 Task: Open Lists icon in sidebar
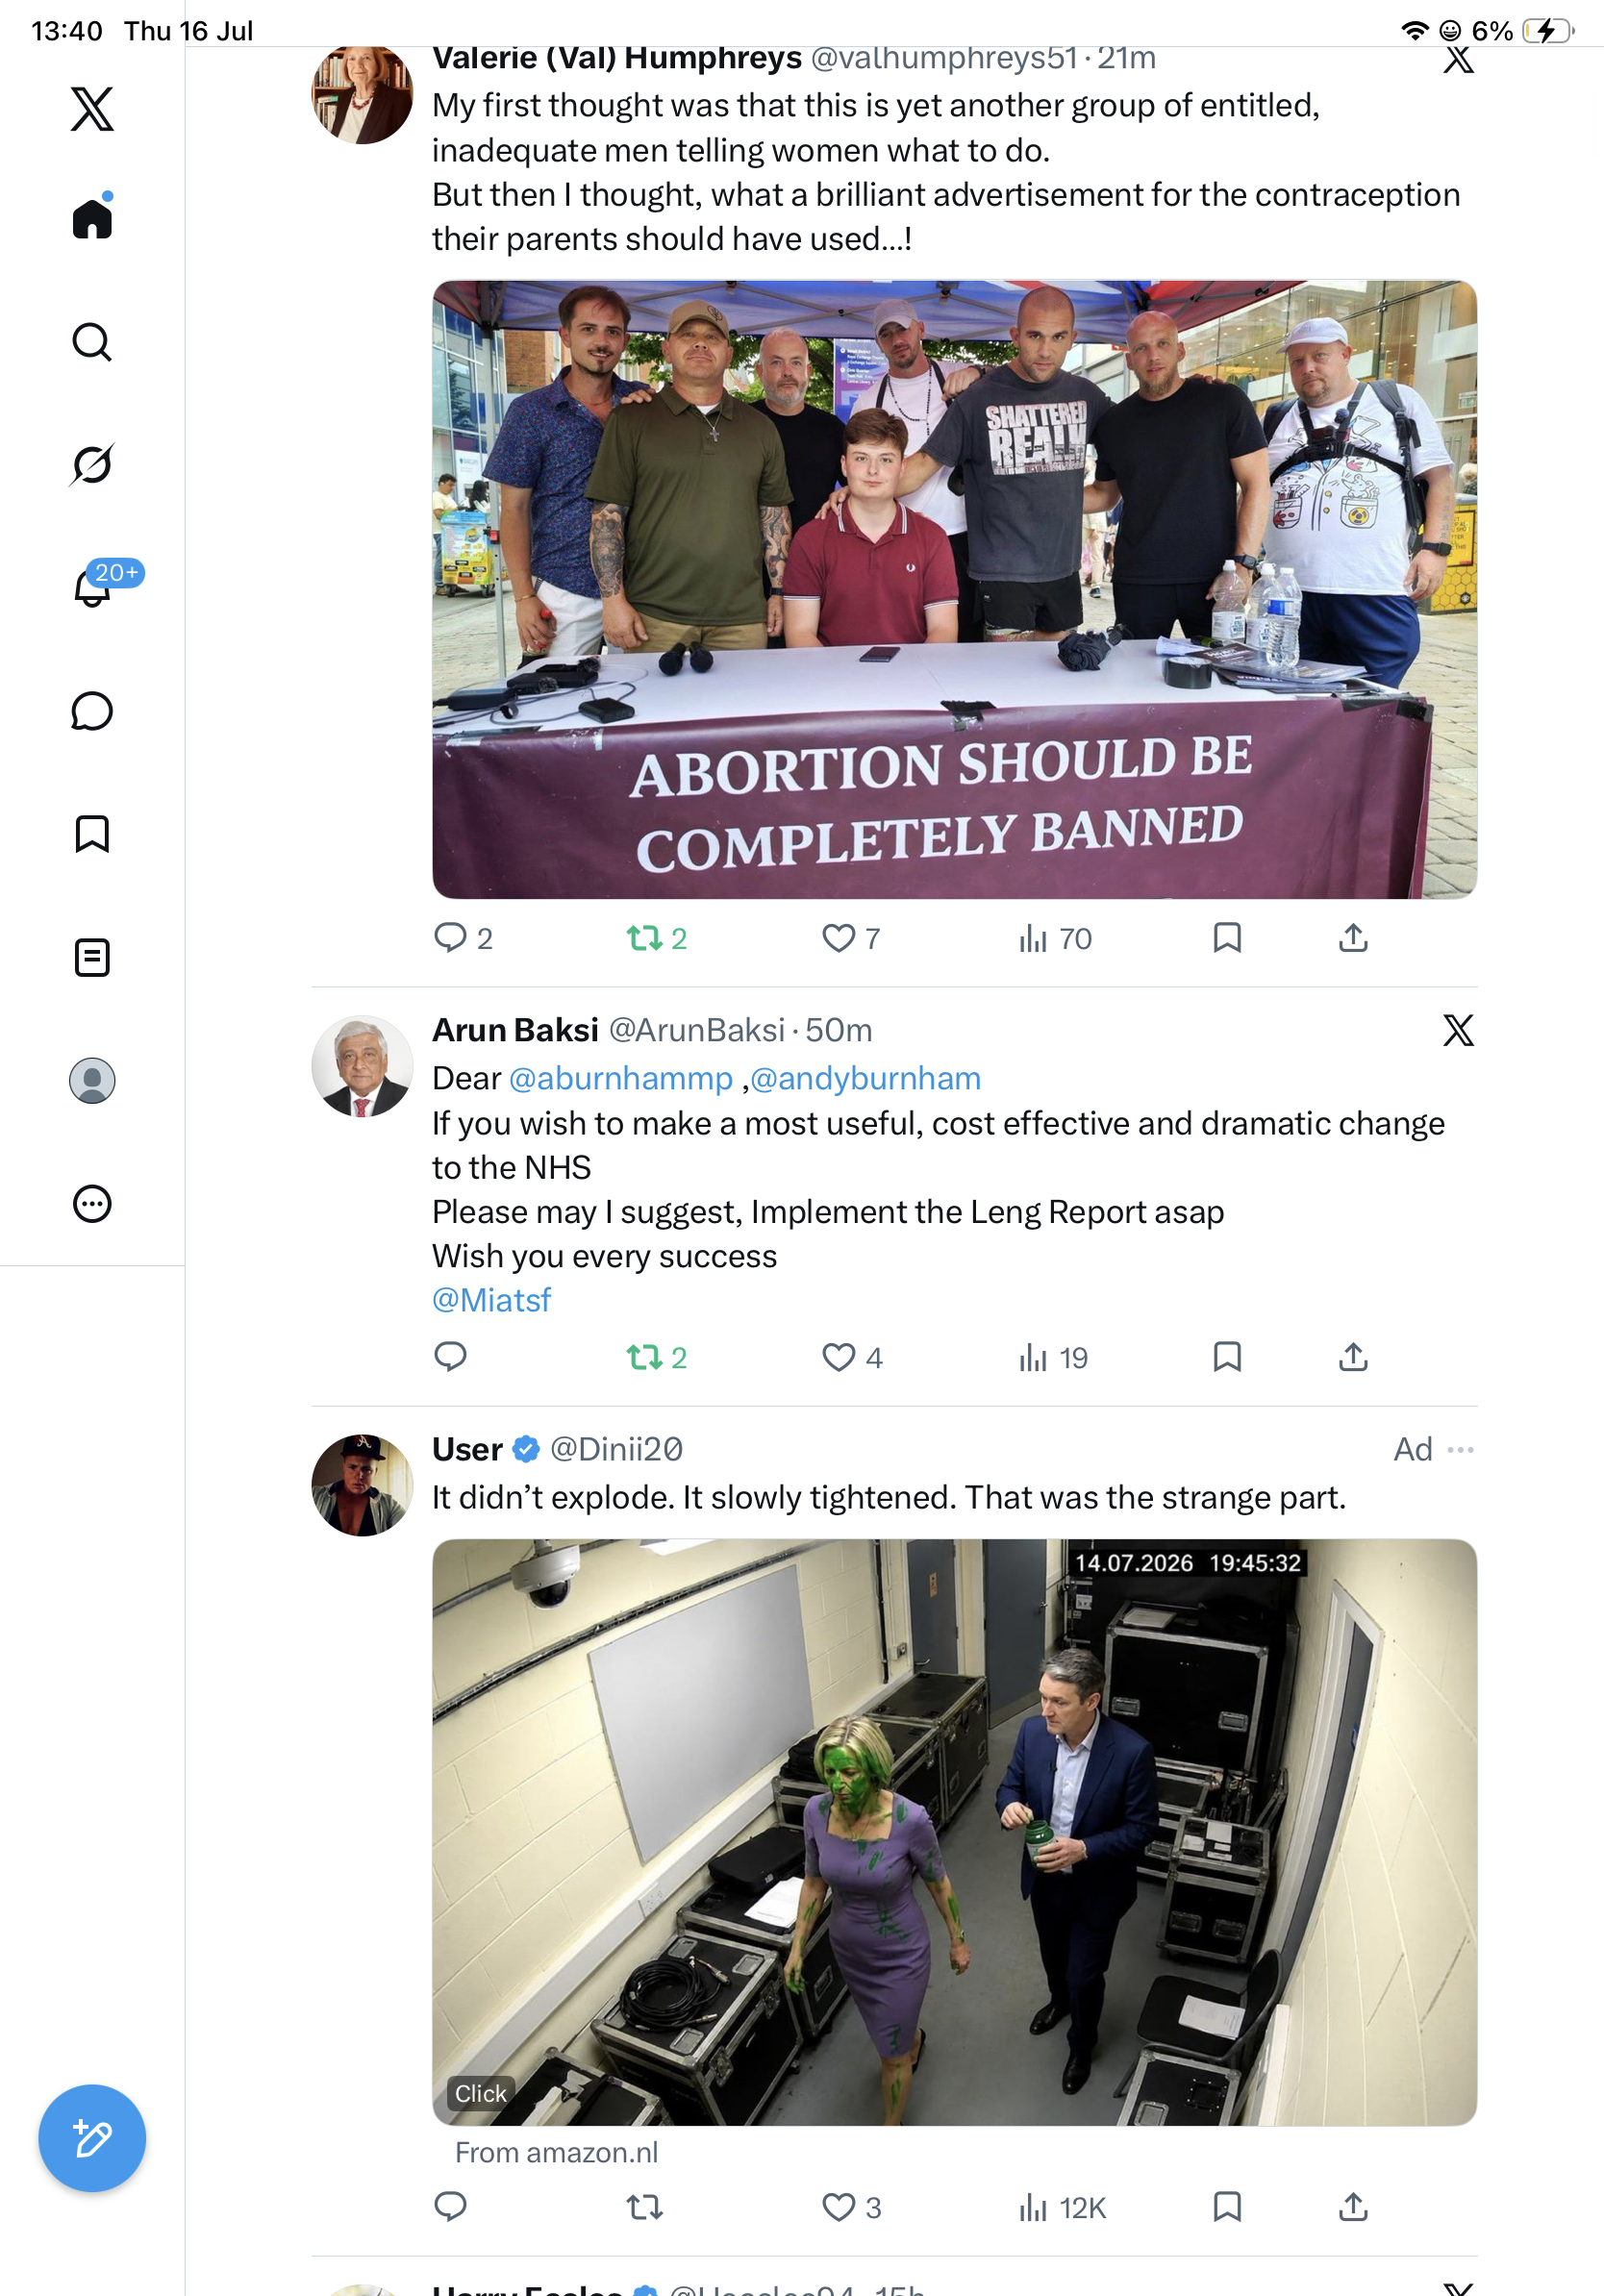coord(92,957)
